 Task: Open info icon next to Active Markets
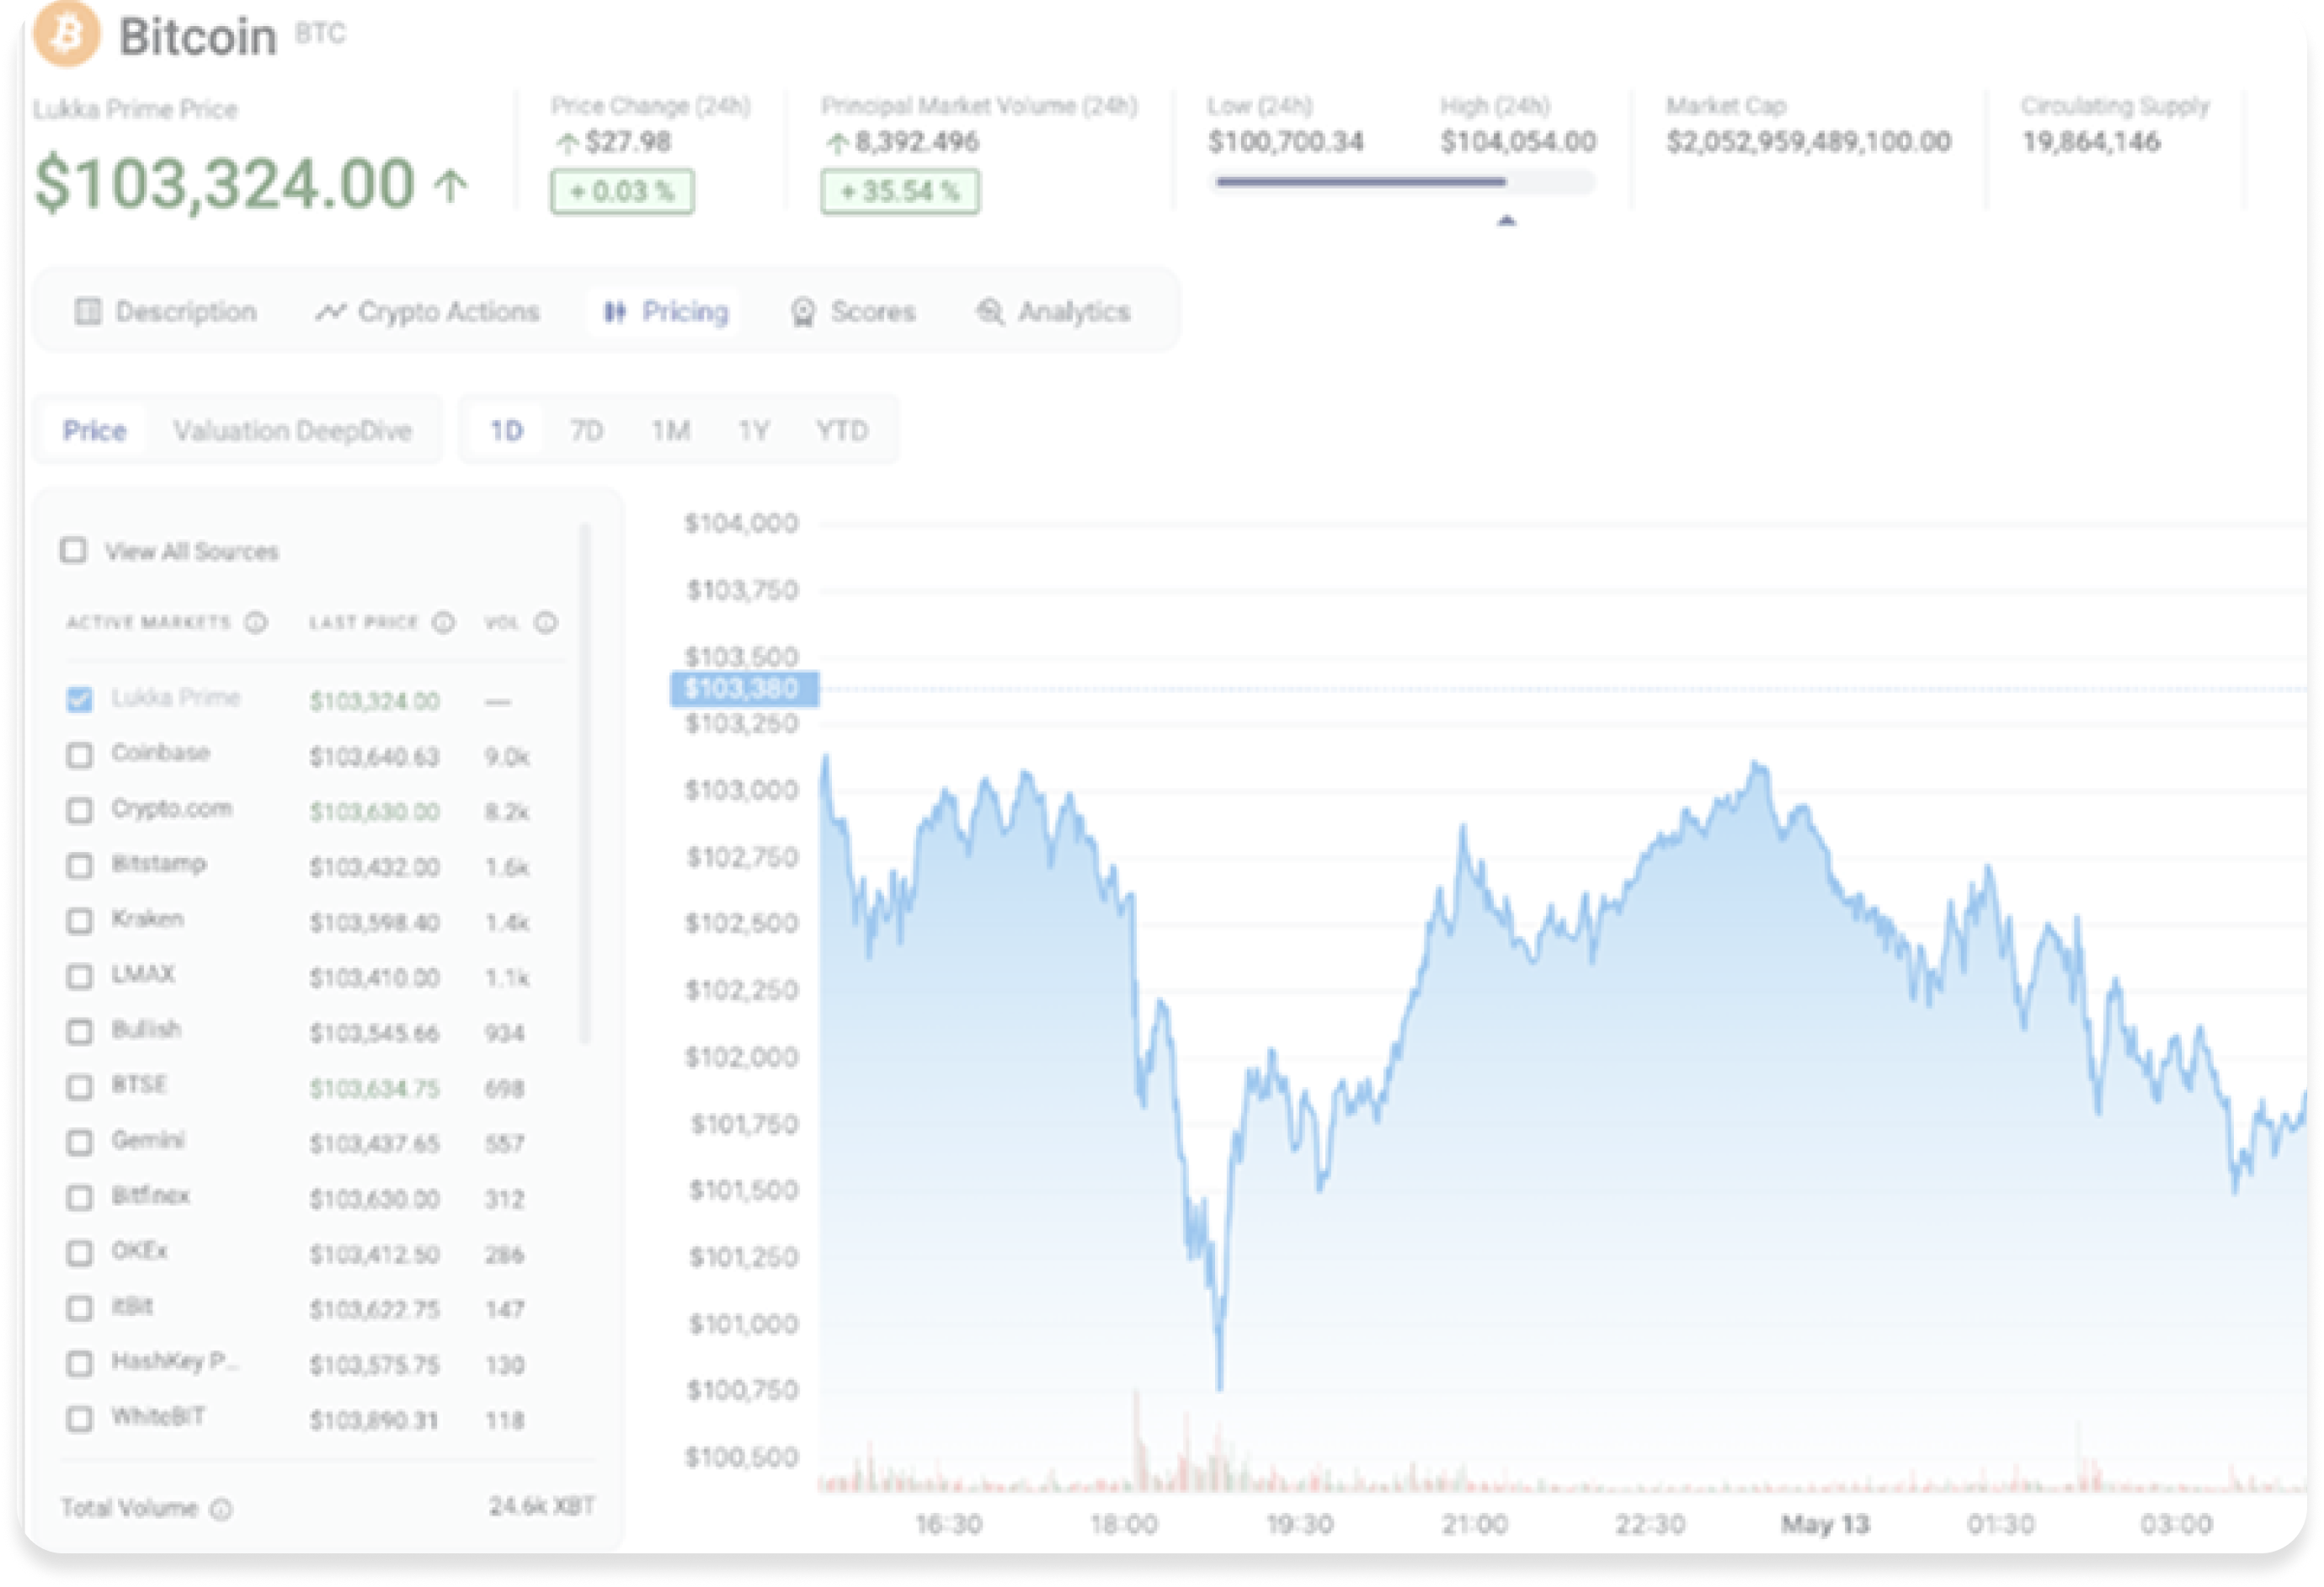[256, 622]
